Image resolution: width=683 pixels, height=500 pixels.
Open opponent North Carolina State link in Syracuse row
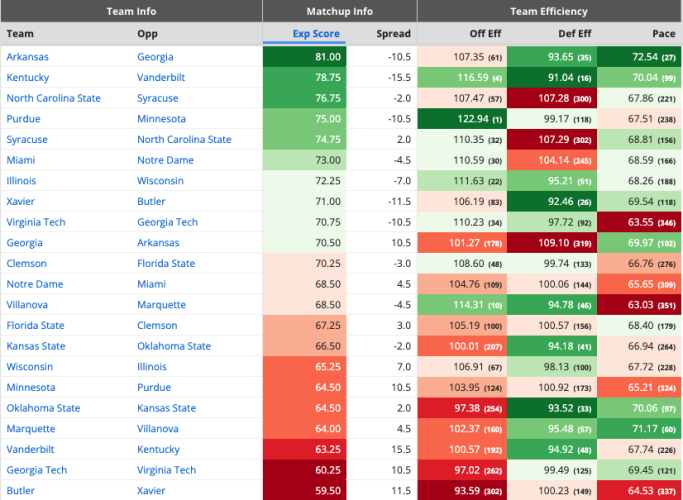pyautogui.click(x=184, y=139)
